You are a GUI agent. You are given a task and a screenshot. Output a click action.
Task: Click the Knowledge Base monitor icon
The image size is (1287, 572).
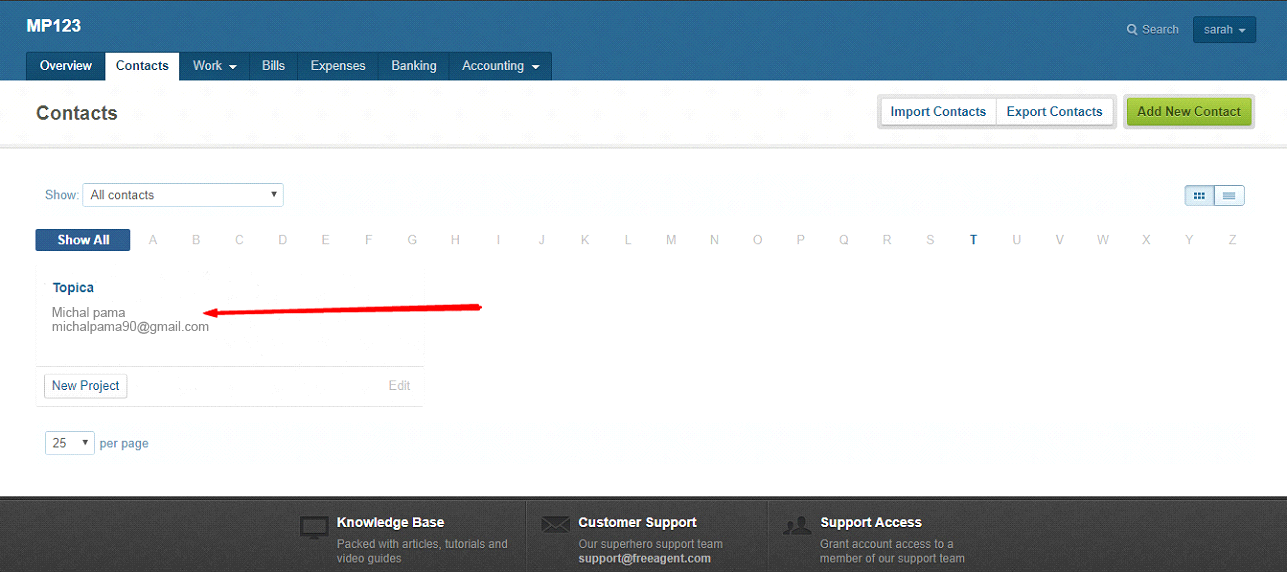[x=314, y=526]
